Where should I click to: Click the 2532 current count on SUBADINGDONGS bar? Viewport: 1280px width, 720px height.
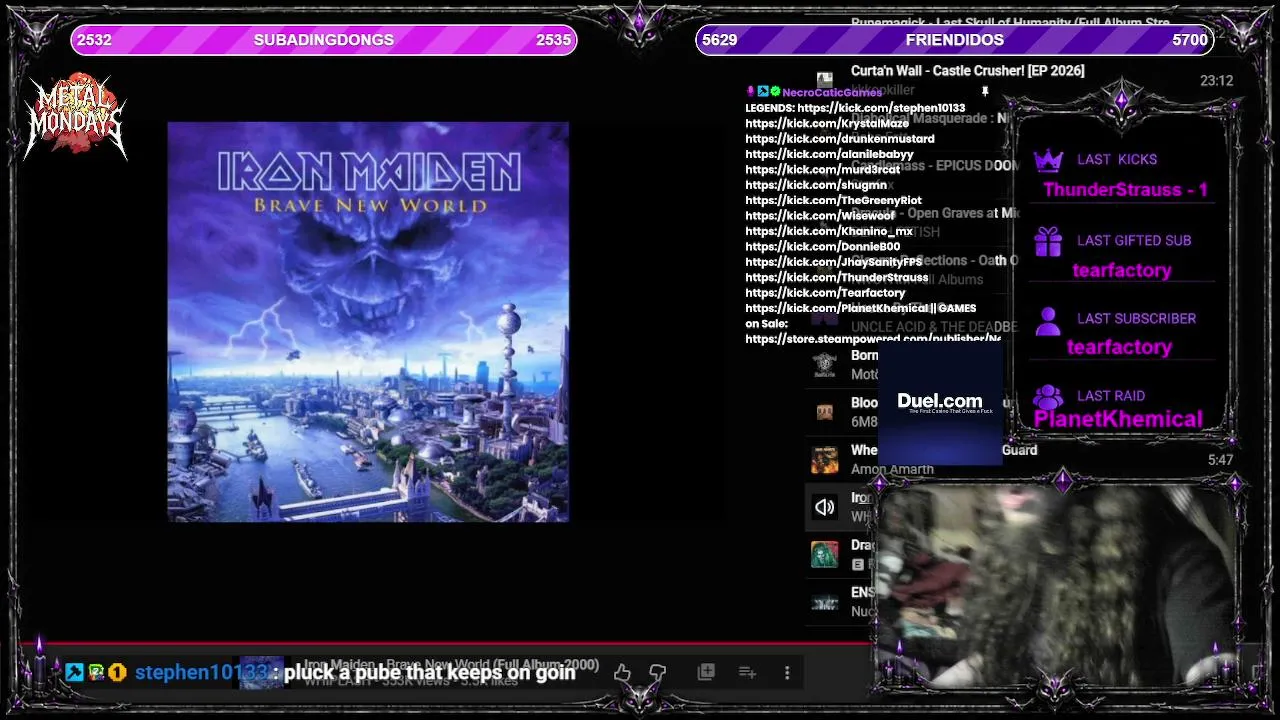tap(94, 40)
